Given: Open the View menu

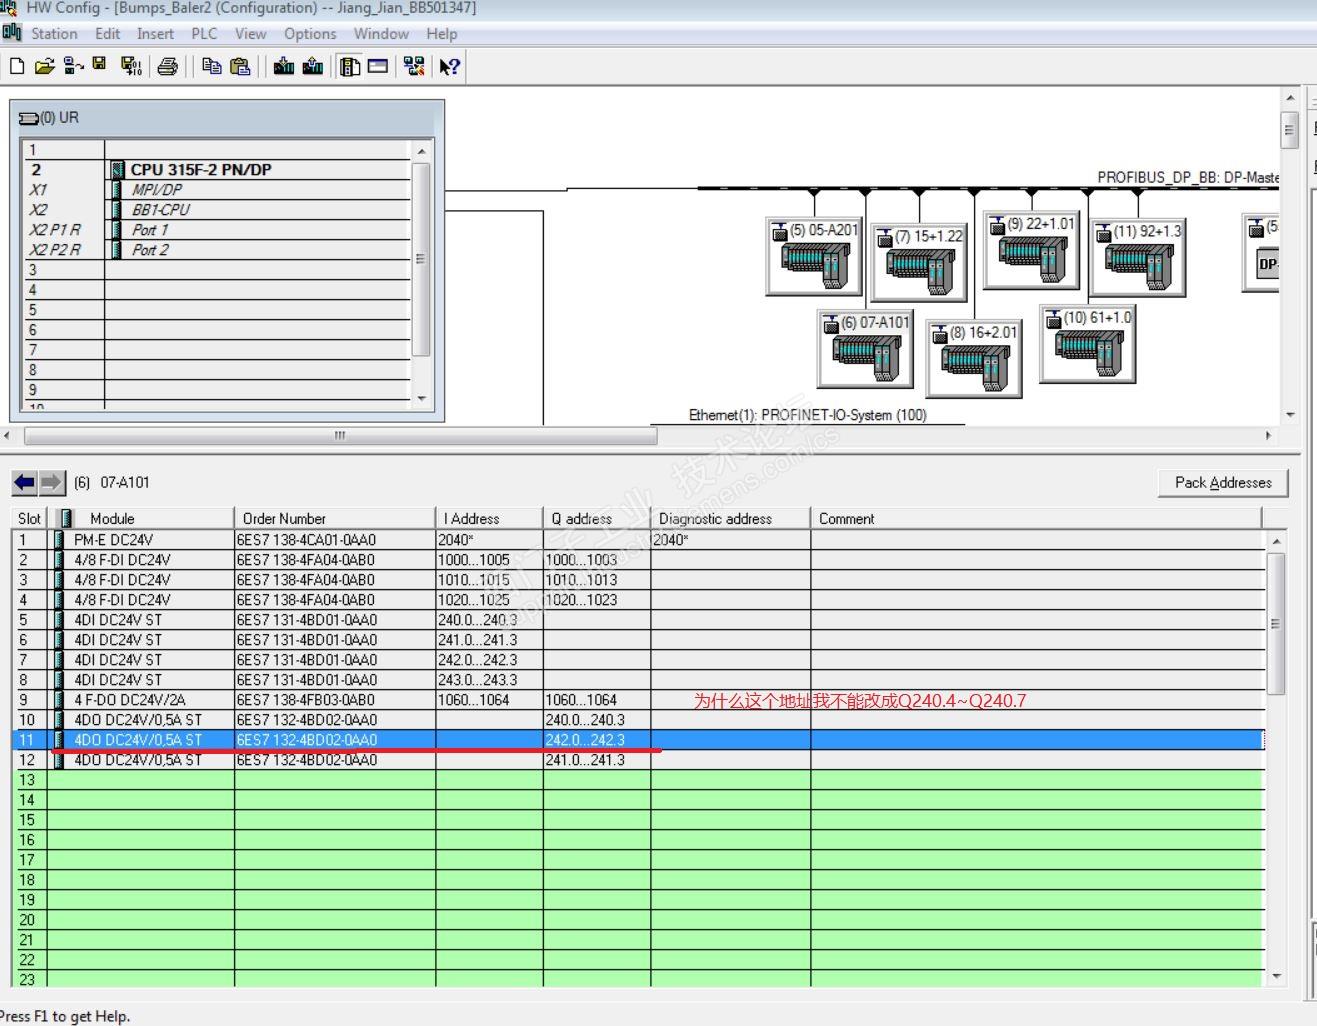Looking at the screenshot, I should [250, 33].
